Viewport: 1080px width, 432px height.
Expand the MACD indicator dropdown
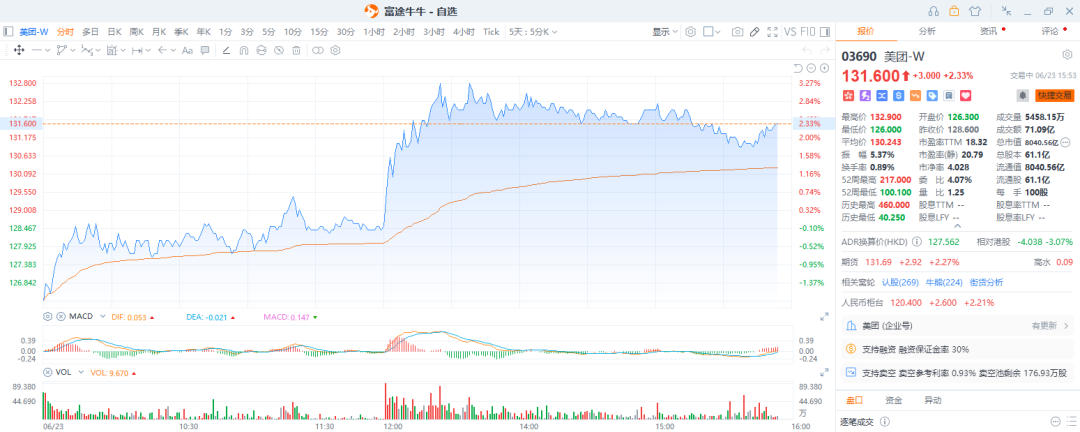tap(103, 316)
